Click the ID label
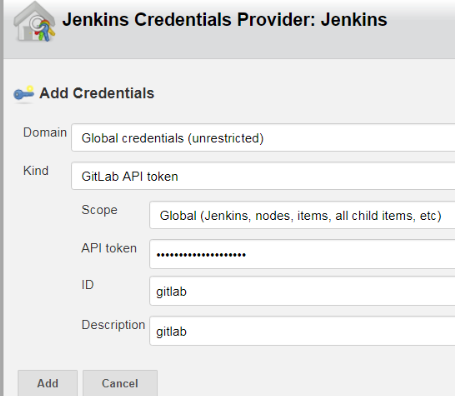Viewport: 455px width, 396px height. (x=88, y=285)
